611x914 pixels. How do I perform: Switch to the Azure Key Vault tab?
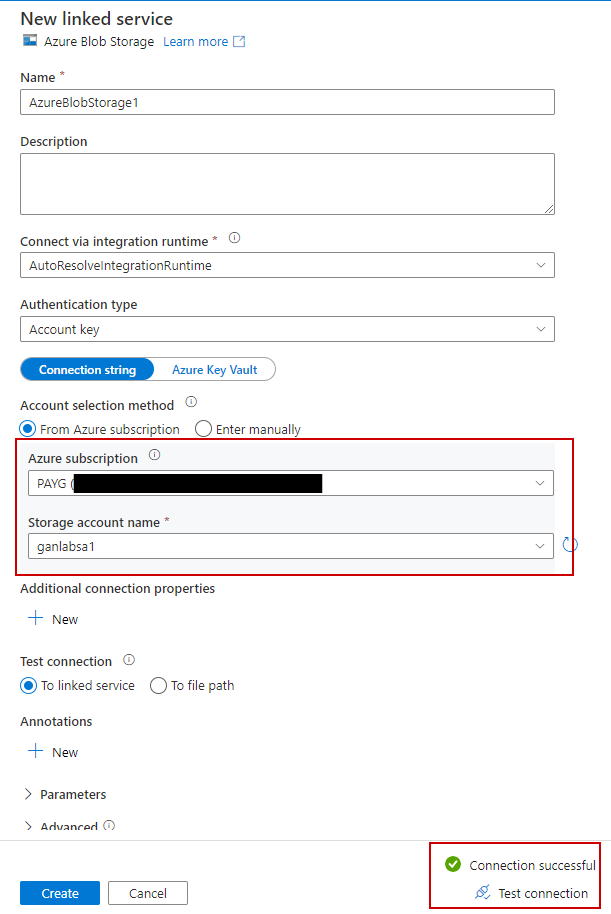[x=214, y=370]
